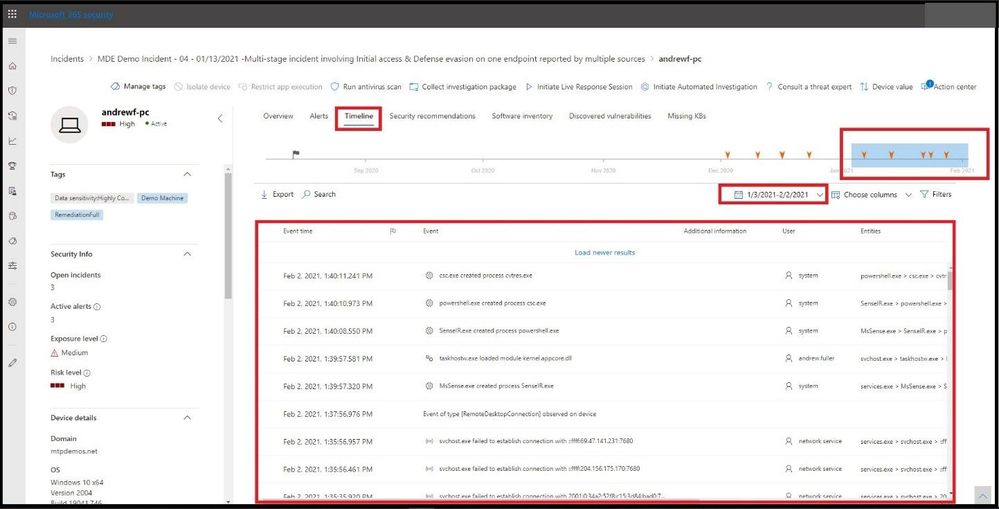The height and width of the screenshot is (509, 999).
Task: Click the Risk level info icon
Action: click(x=87, y=373)
